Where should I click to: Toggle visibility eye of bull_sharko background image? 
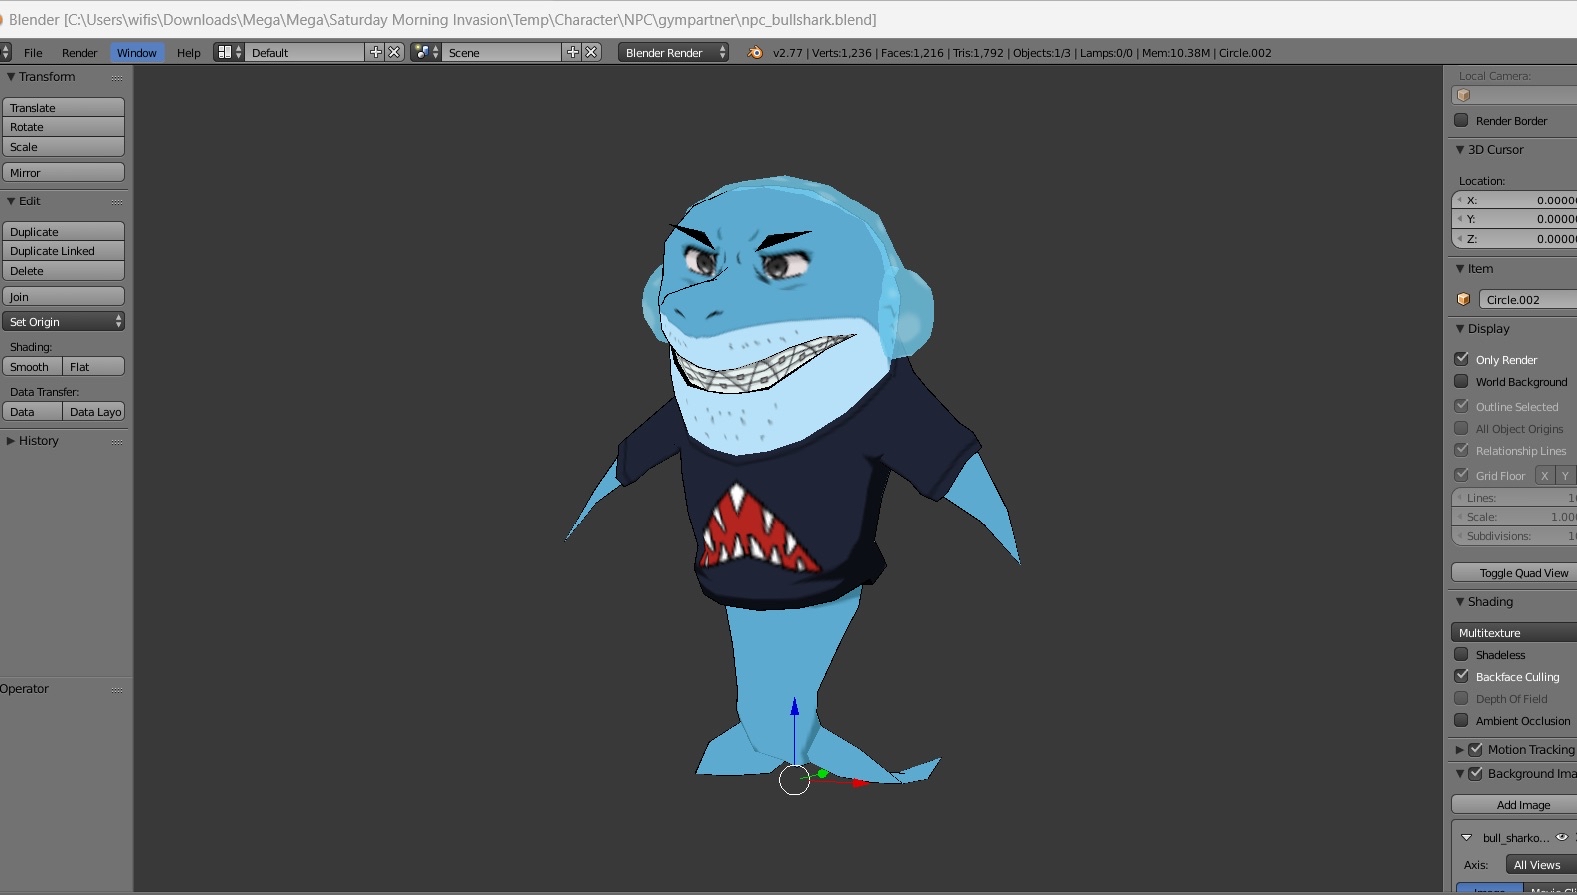pyautogui.click(x=1562, y=837)
